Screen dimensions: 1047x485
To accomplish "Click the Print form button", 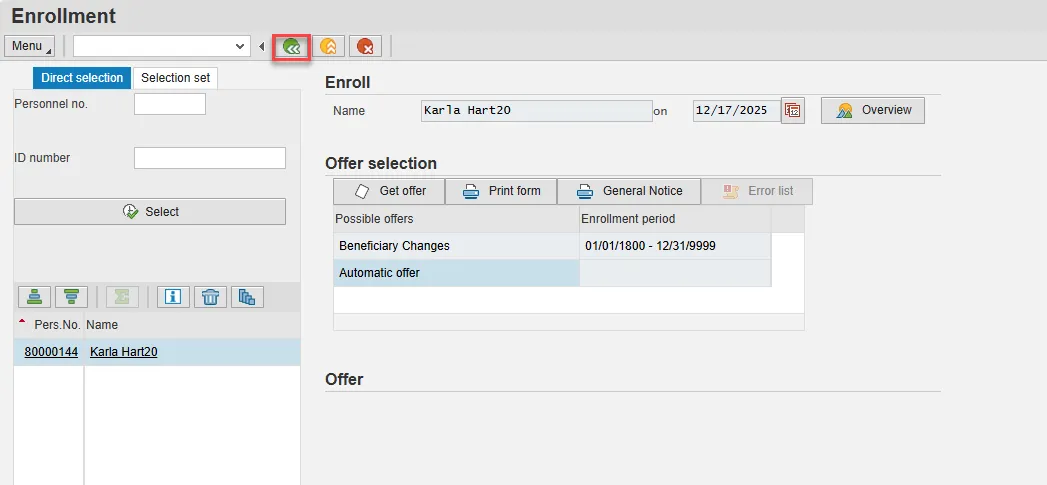I will click(501, 191).
